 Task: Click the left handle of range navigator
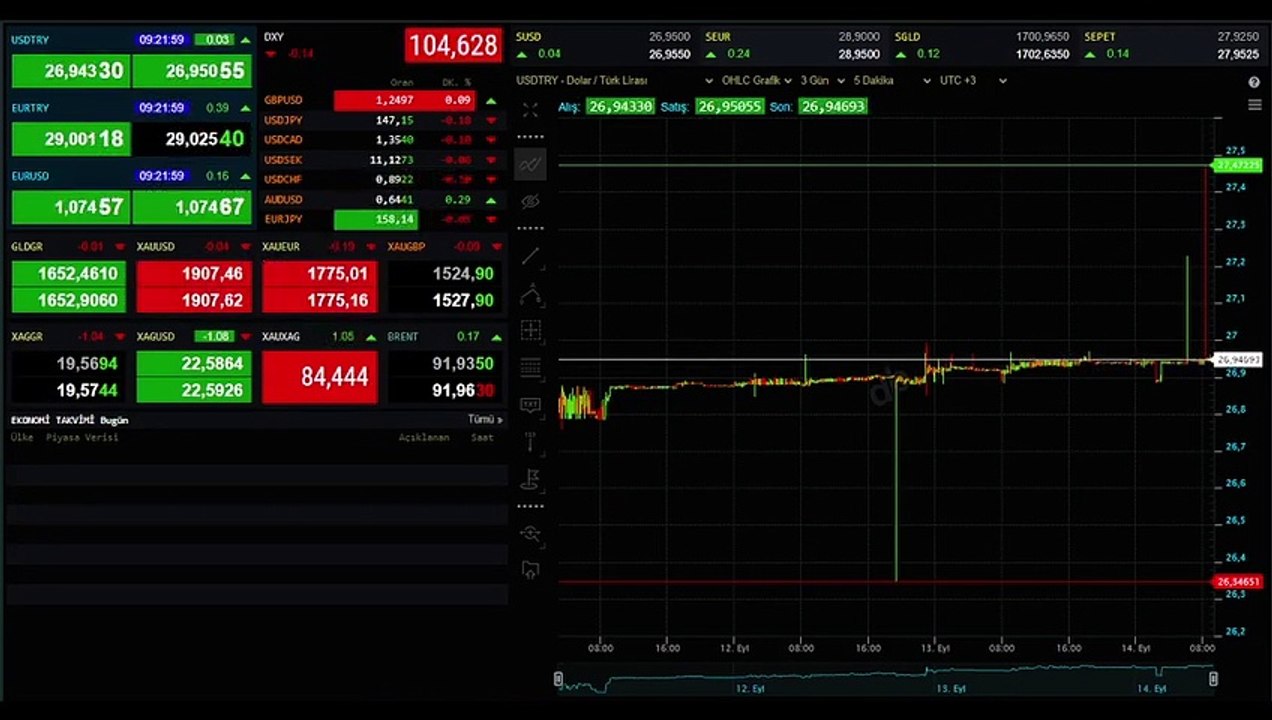click(x=559, y=679)
